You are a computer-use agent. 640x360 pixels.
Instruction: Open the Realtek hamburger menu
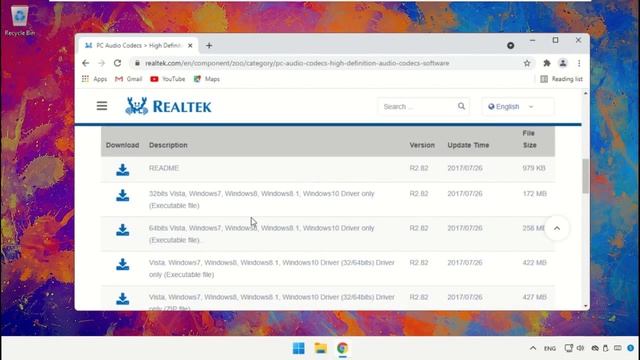click(102, 106)
